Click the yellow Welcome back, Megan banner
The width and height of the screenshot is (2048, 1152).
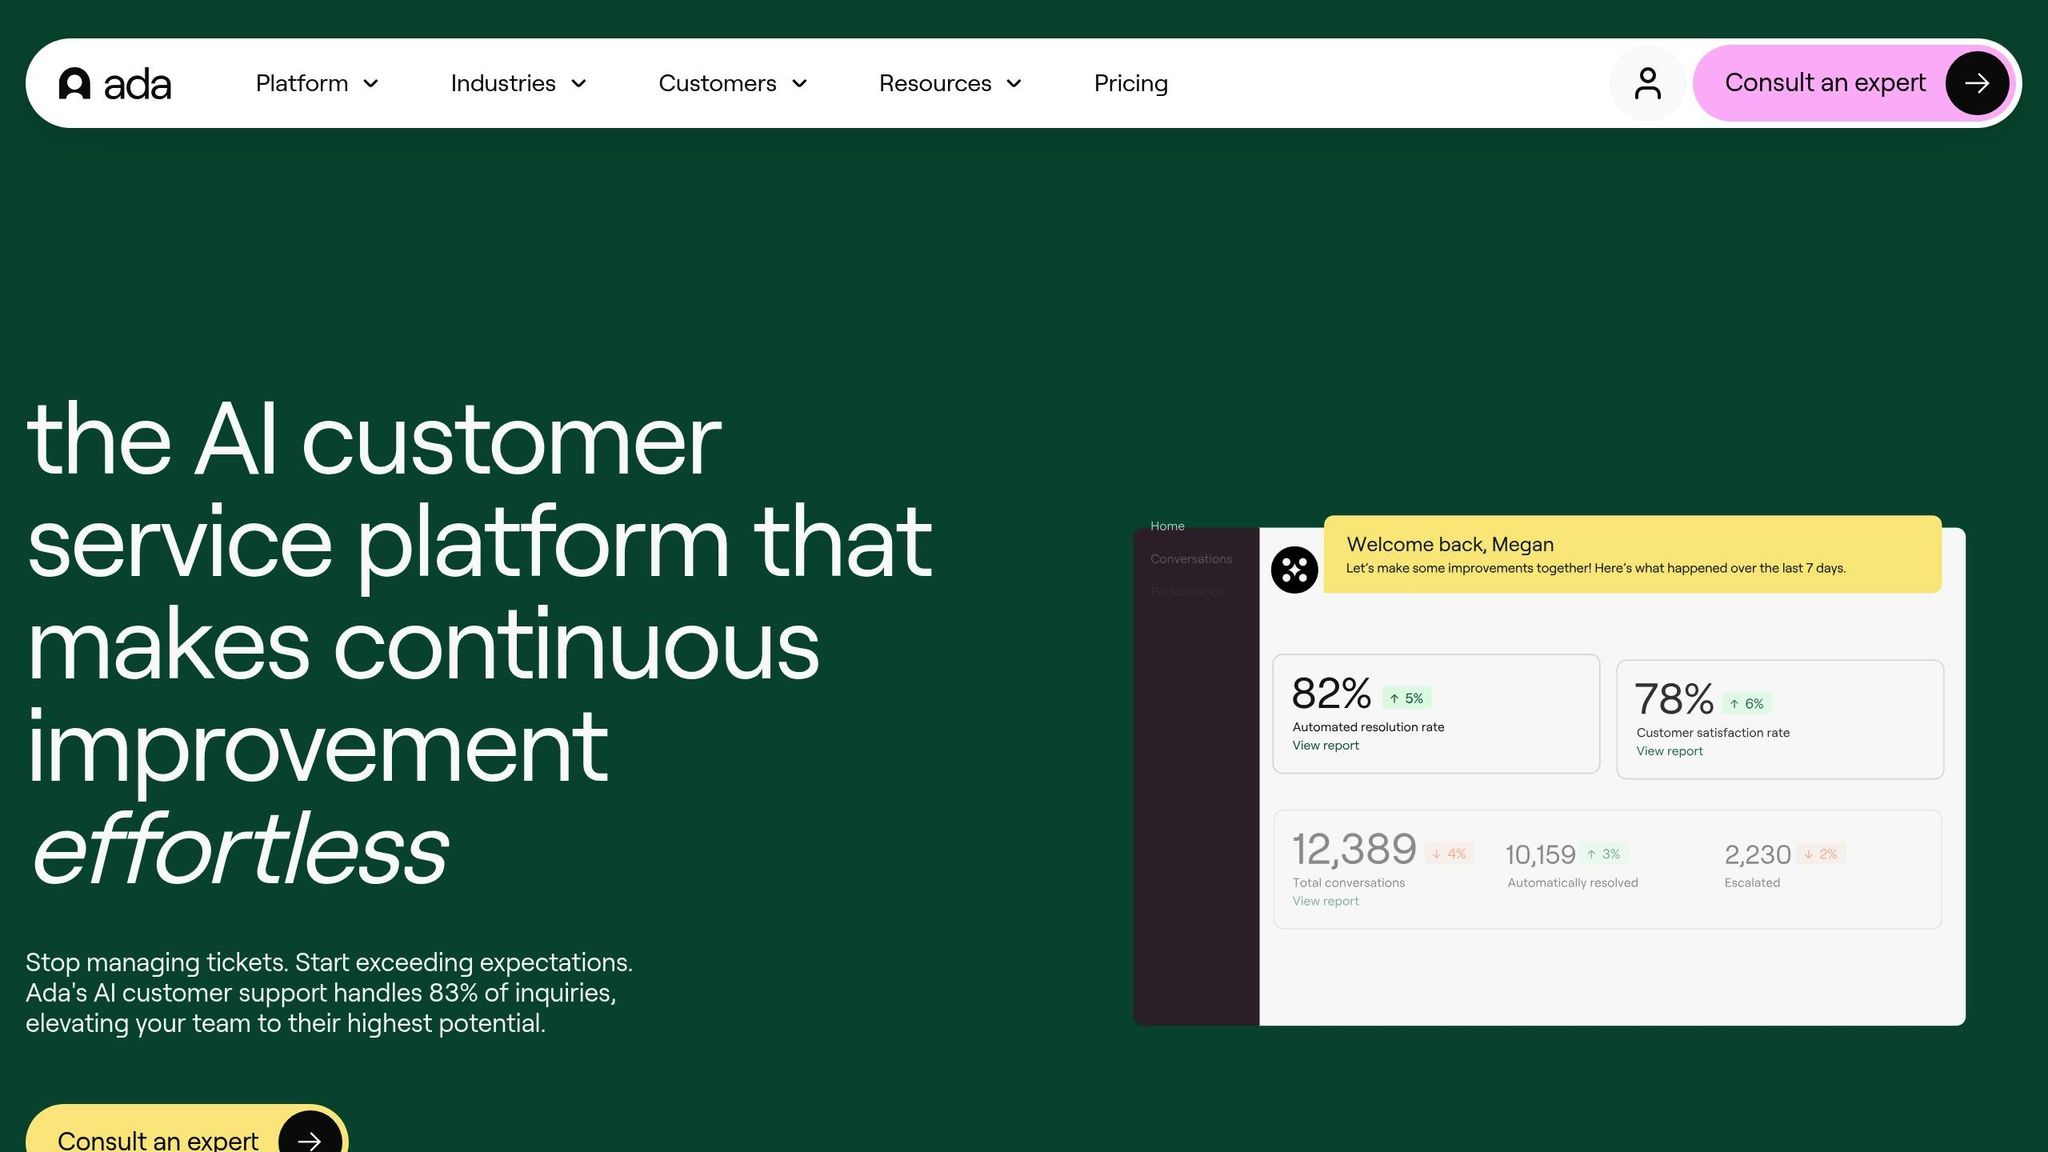pos(1632,554)
